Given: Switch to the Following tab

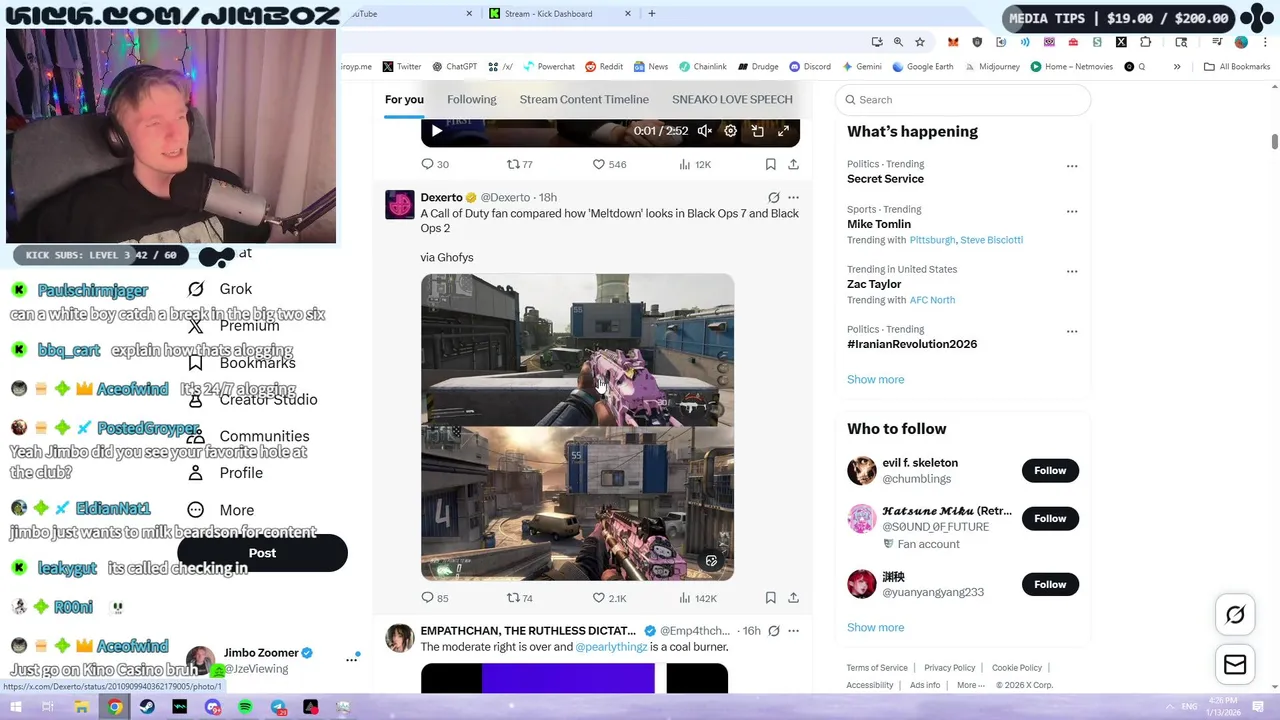Looking at the screenshot, I should [471, 99].
